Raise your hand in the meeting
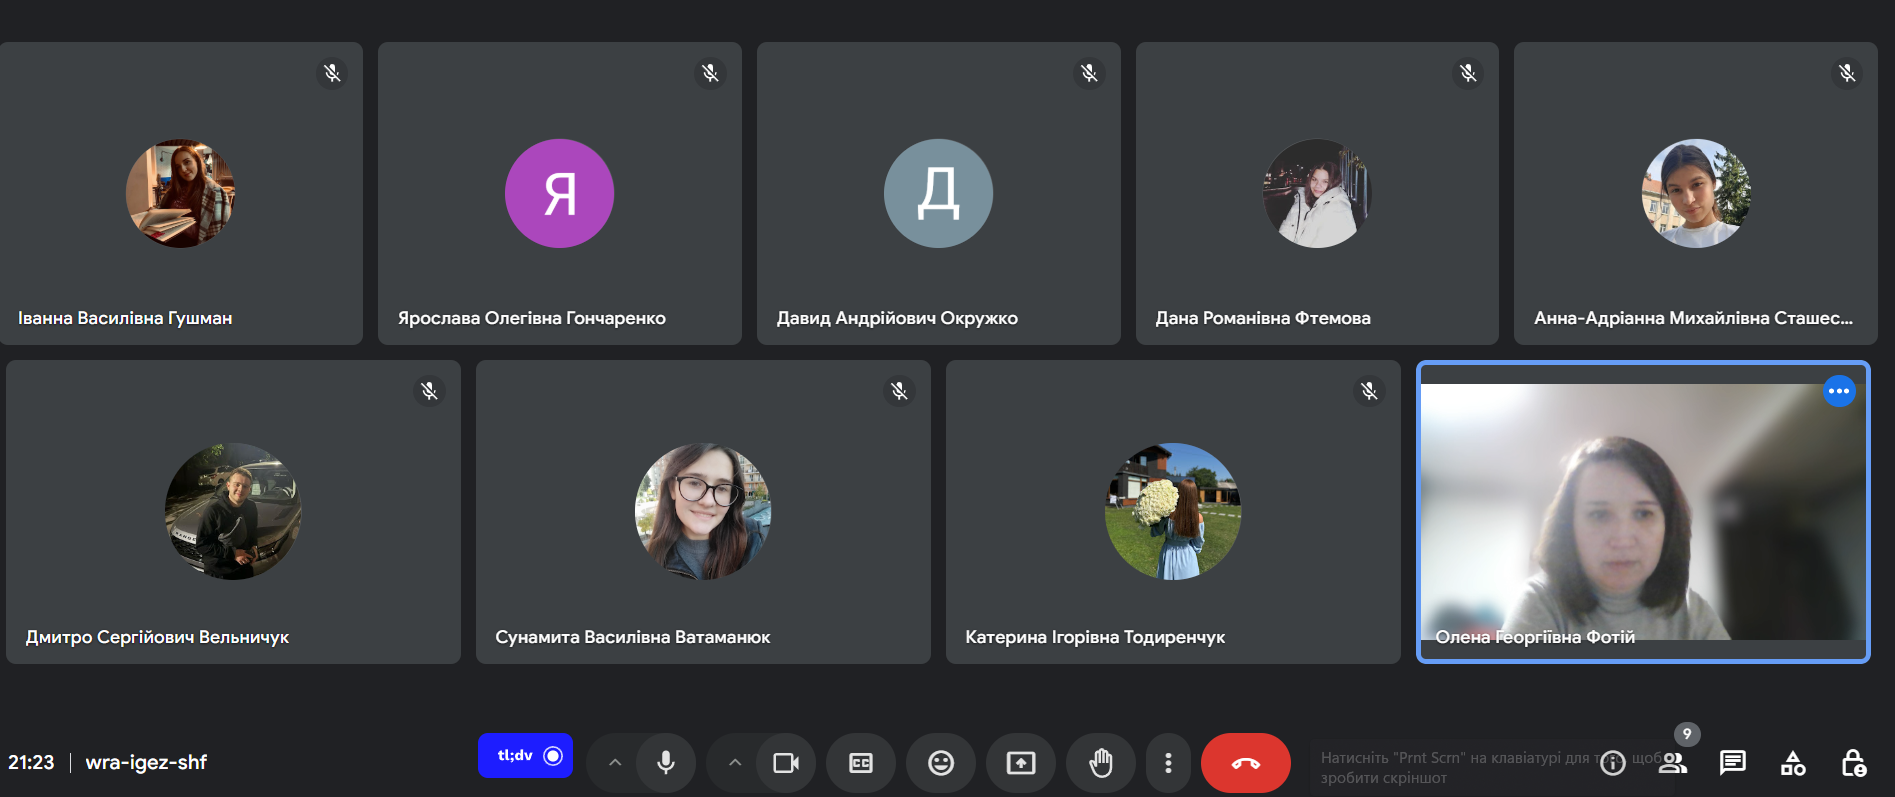The image size is (1895, 797). point(1101,763)
